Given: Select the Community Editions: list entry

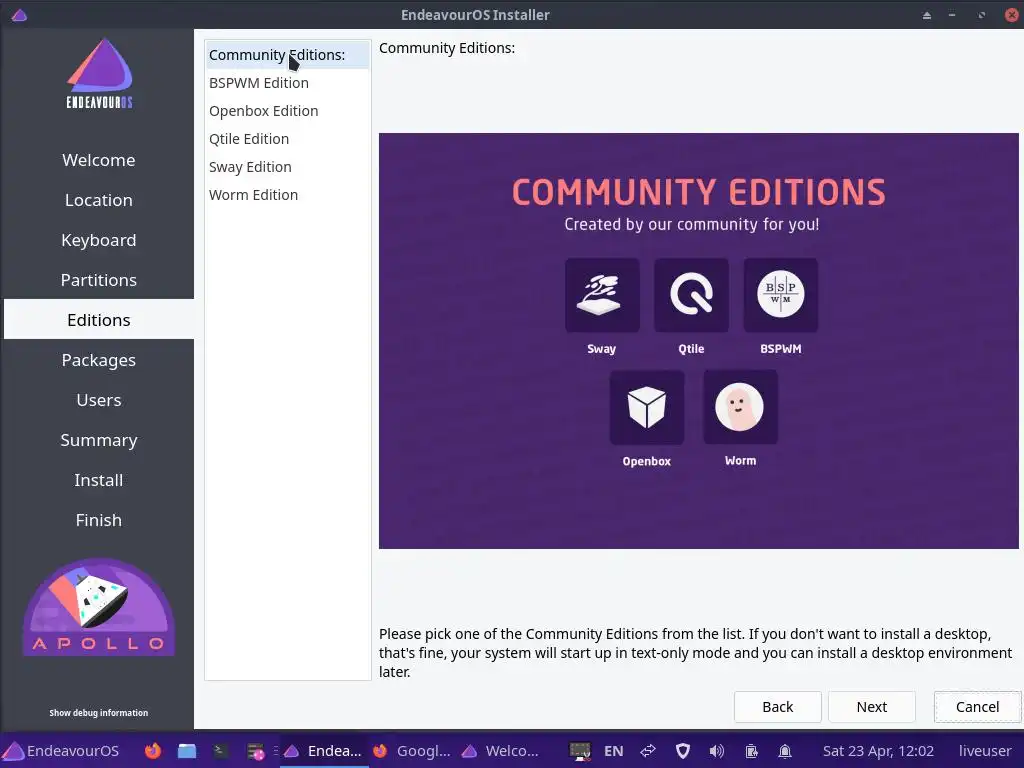Looking at the screenshot, I should [287, 55].
